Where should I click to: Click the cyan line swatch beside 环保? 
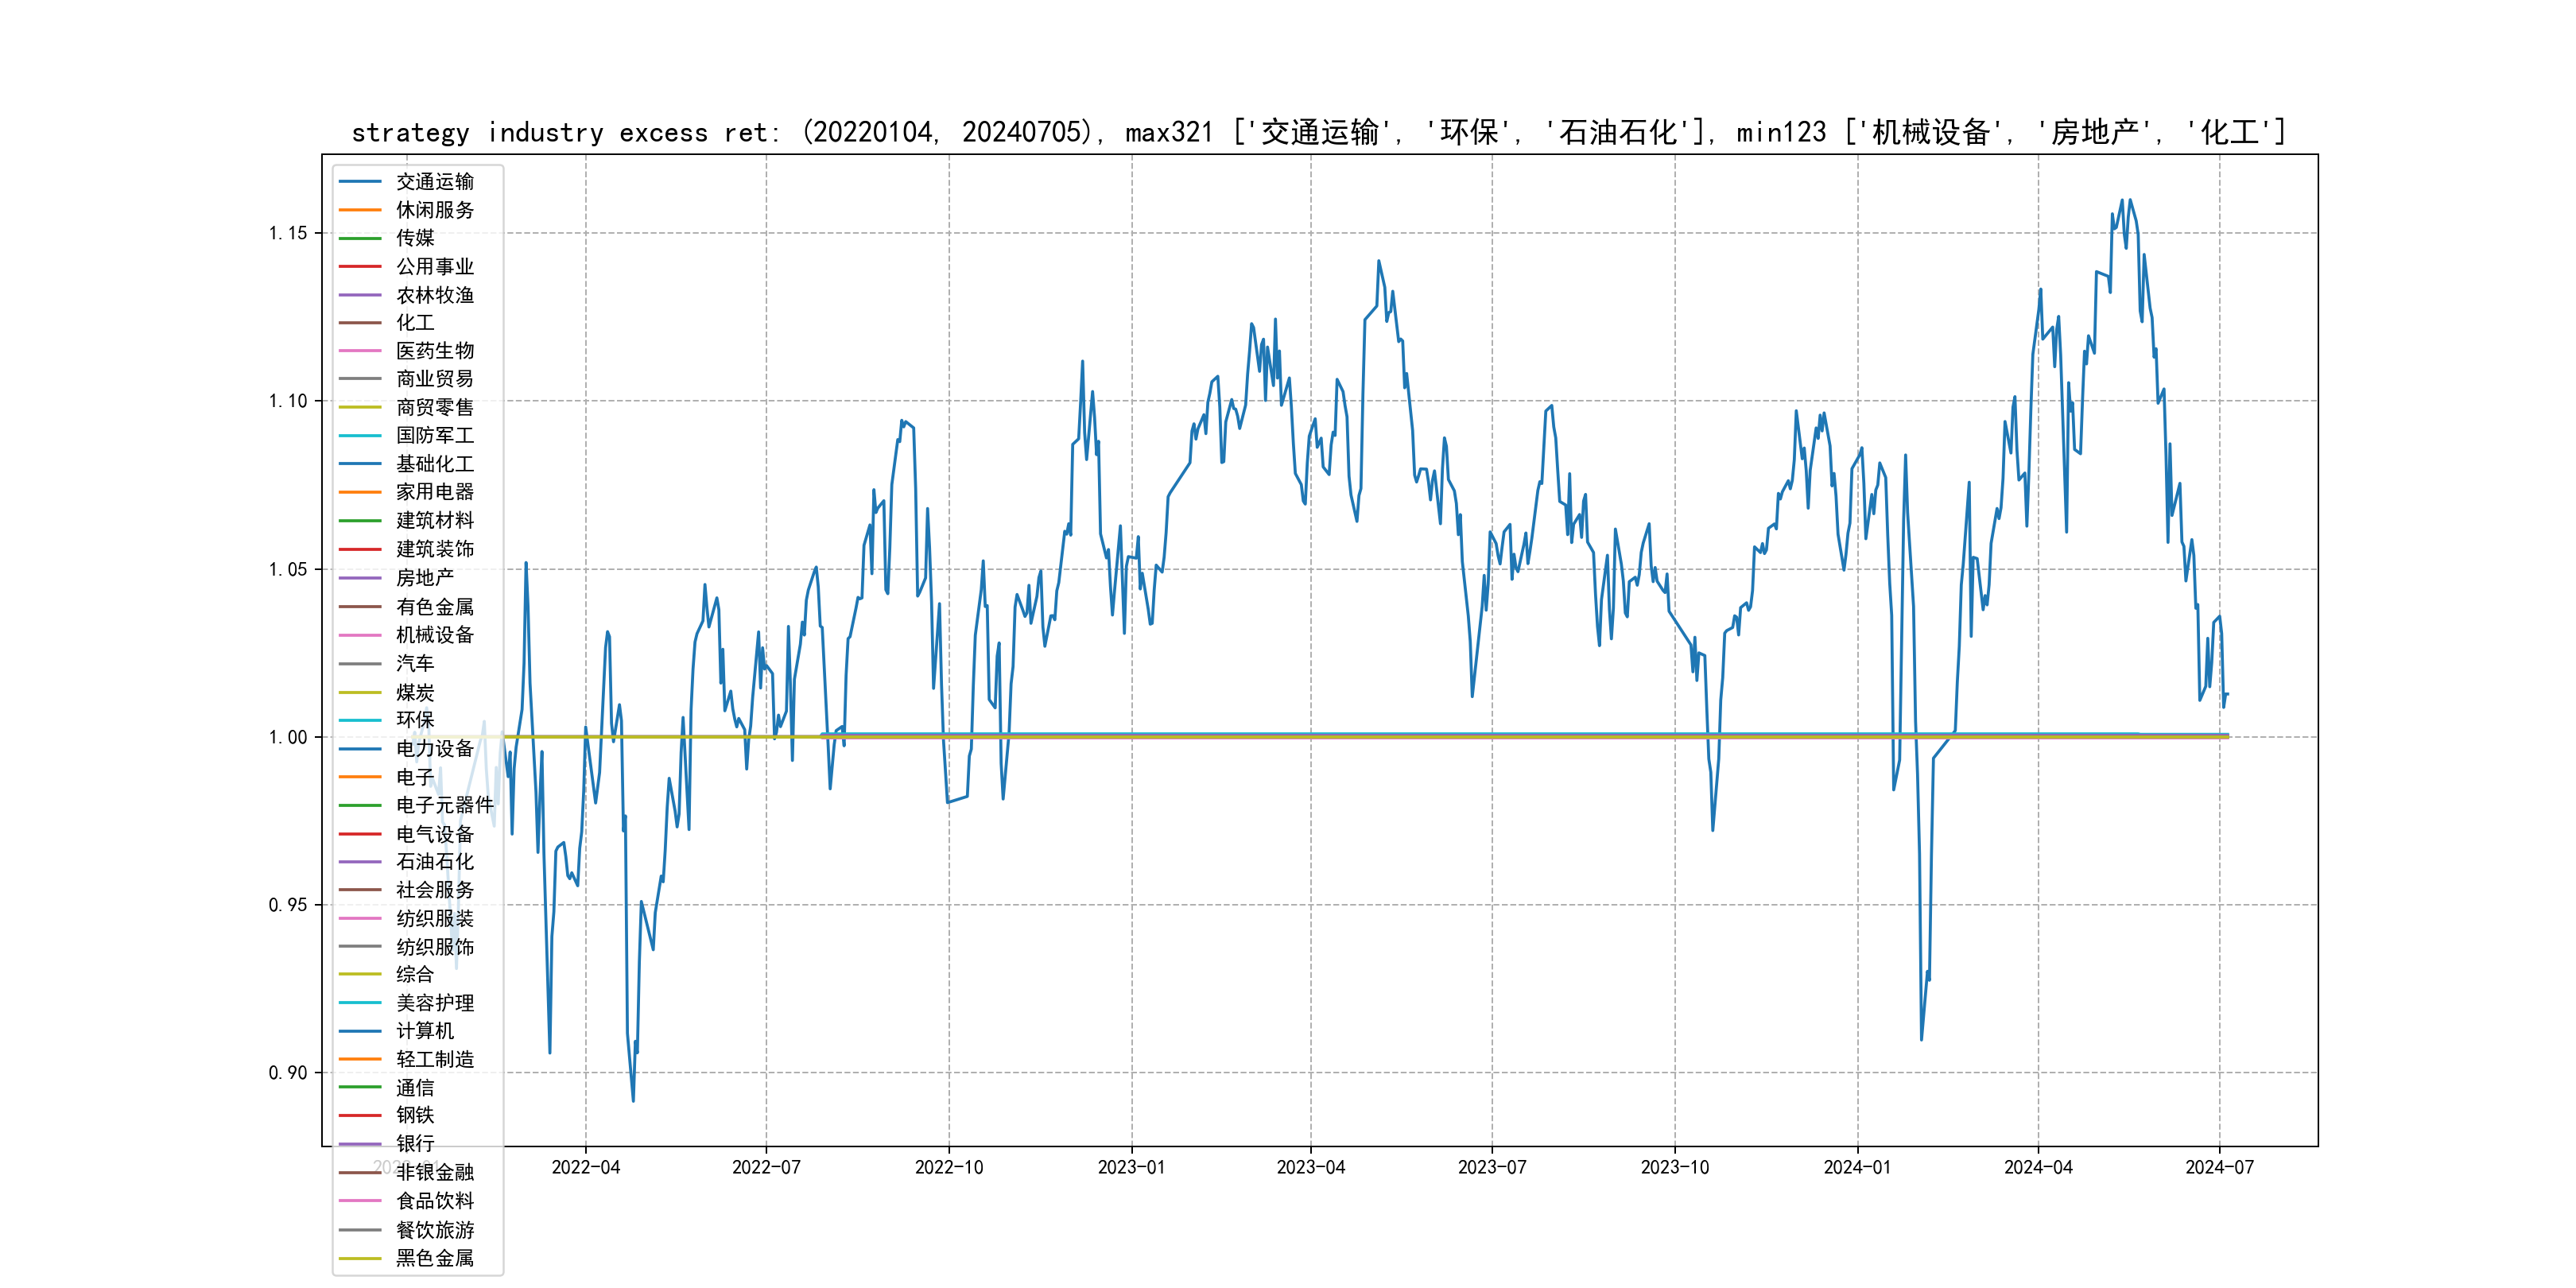[x=360, y=720]
